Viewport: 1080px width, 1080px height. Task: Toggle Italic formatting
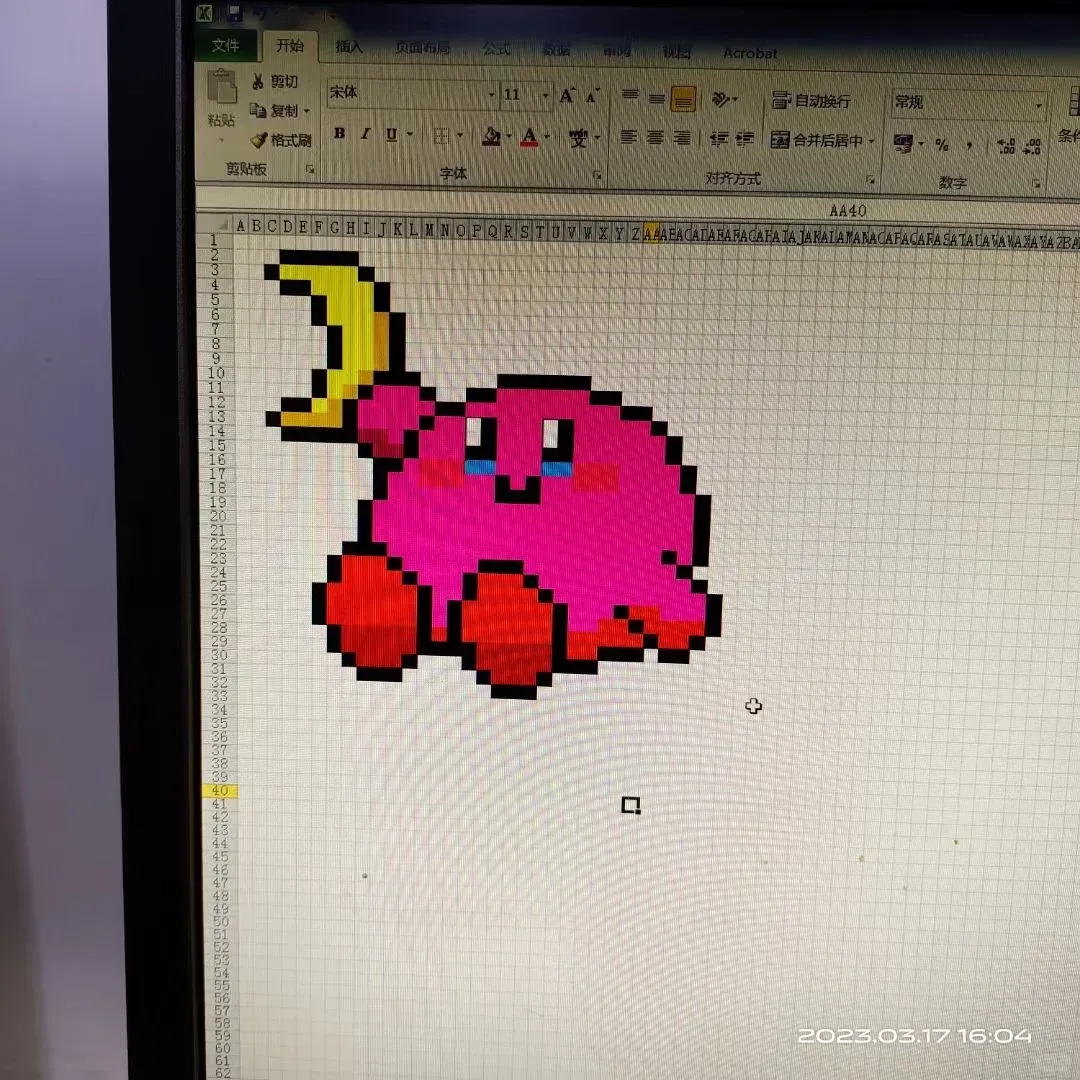(365, 134)
